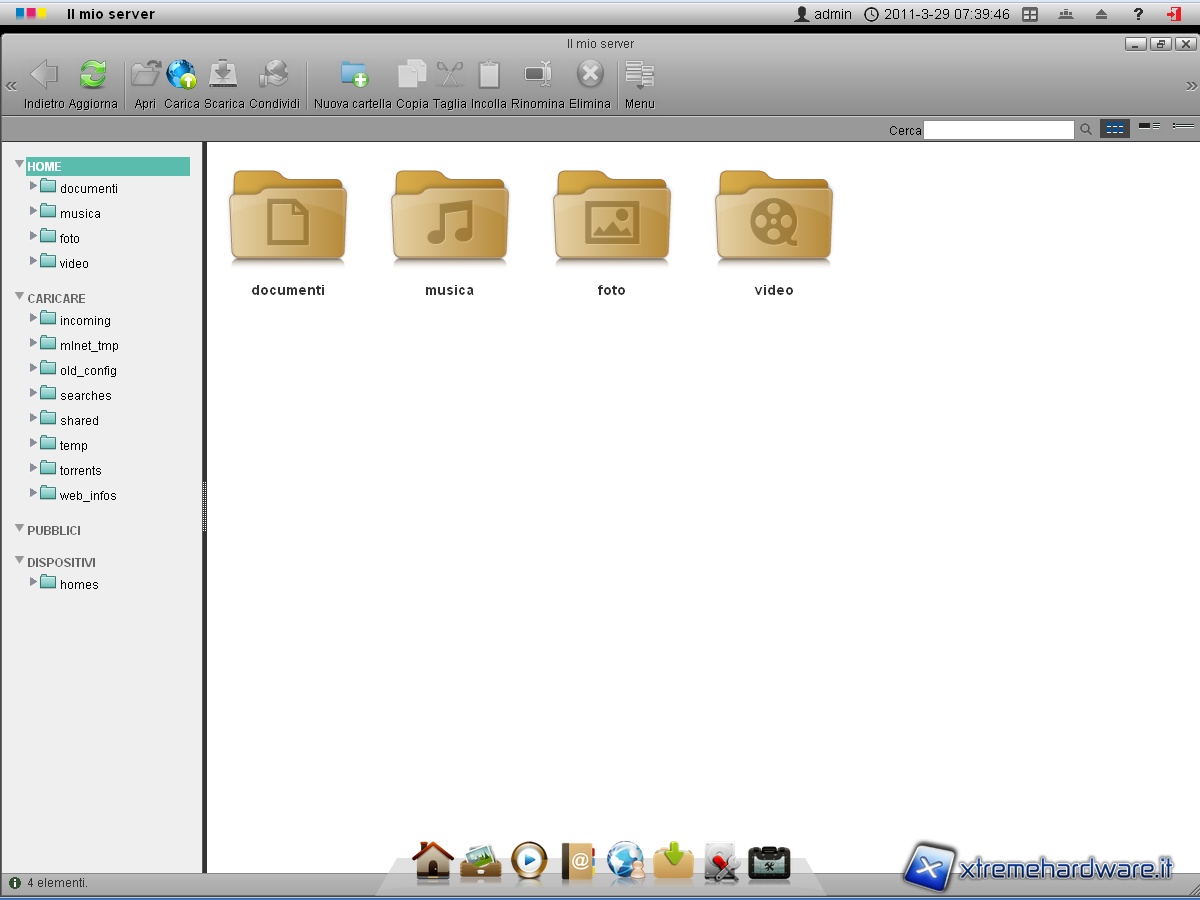
Task: Open the address book dock icon
Action: click(578, 861)
